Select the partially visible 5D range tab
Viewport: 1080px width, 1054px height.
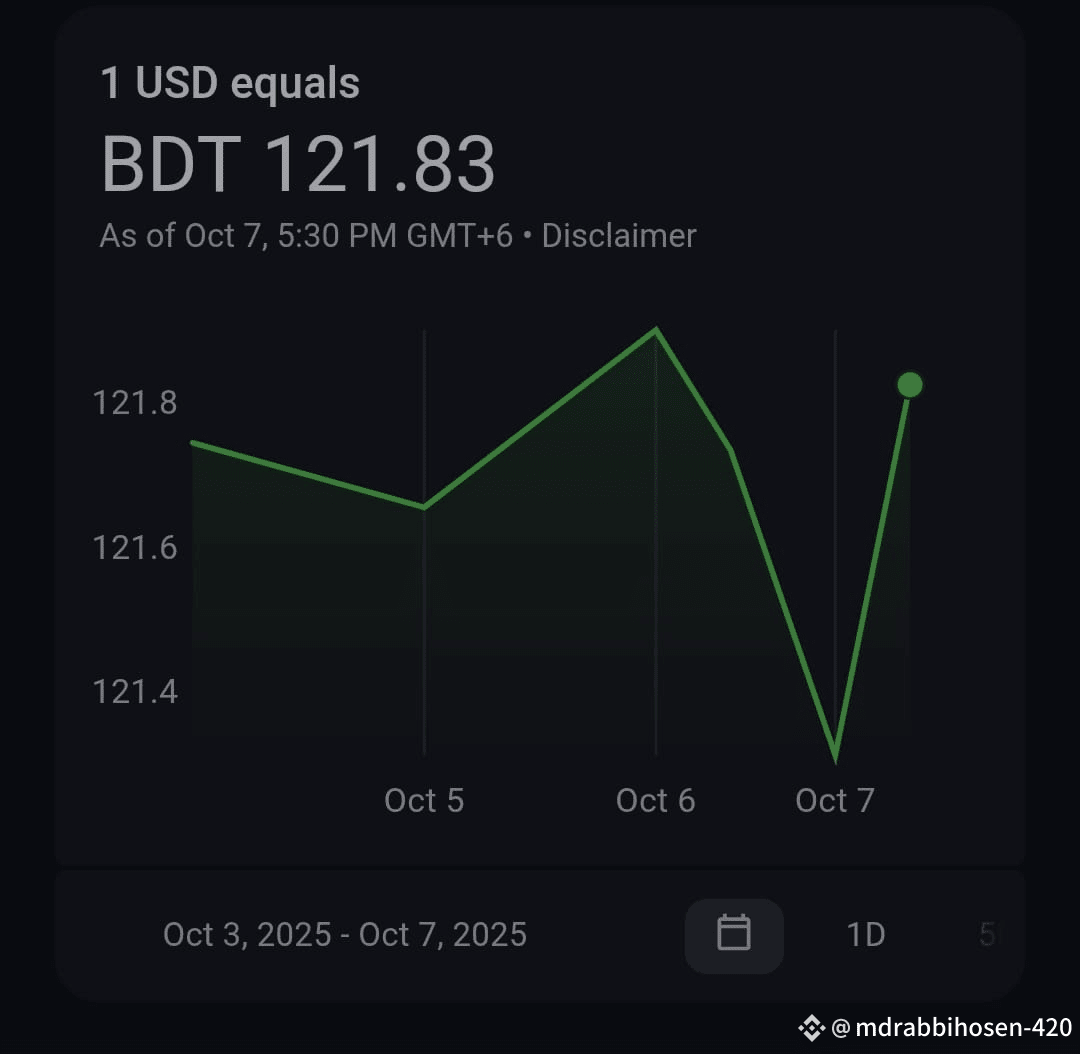(986, 936)
